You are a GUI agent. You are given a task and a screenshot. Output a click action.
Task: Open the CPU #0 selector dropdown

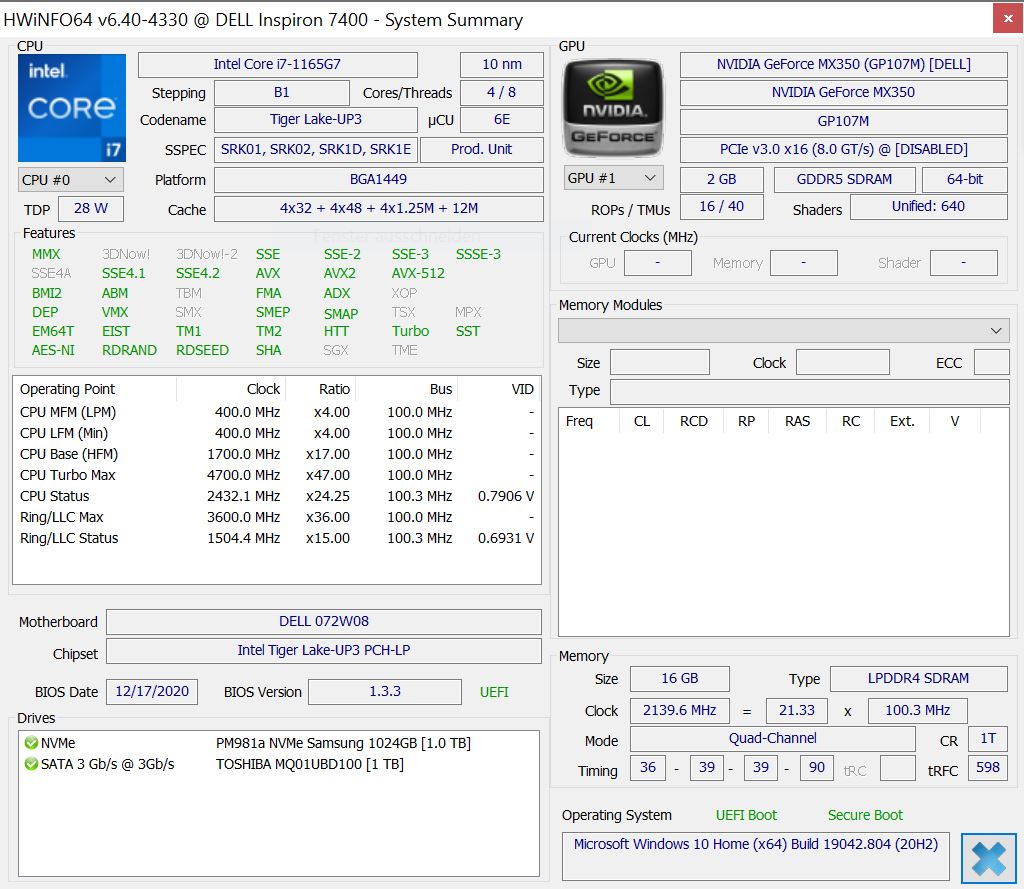[71, 180]
